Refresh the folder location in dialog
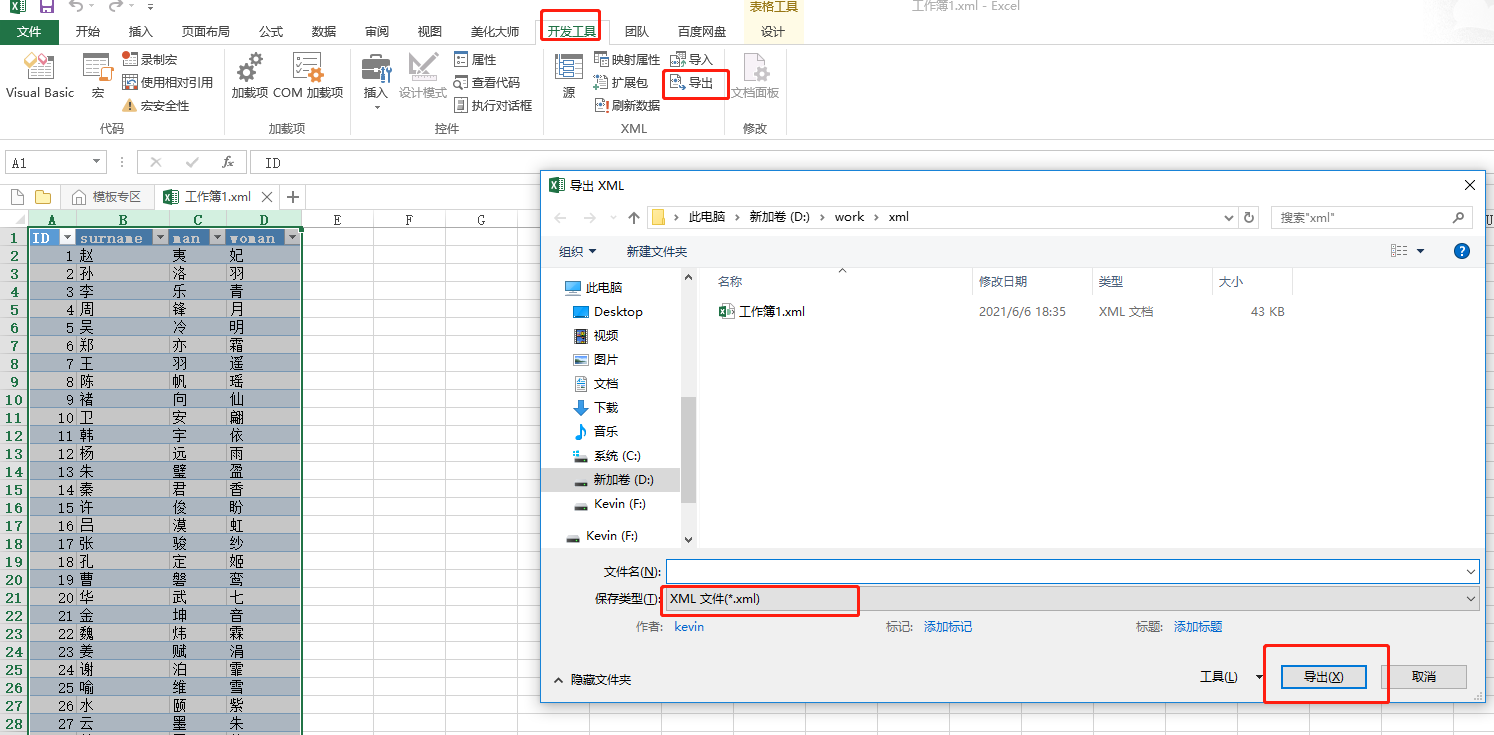 coord(1249,217)
